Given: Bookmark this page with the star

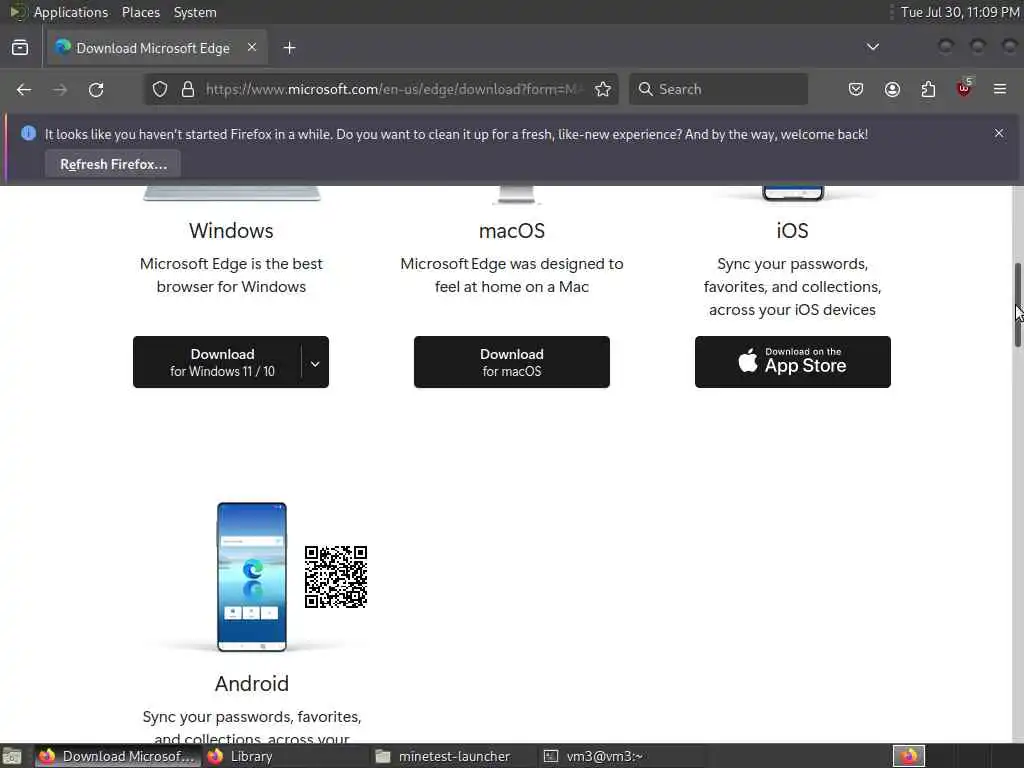Looking at the screenshot, I should [x=603, y=89].
